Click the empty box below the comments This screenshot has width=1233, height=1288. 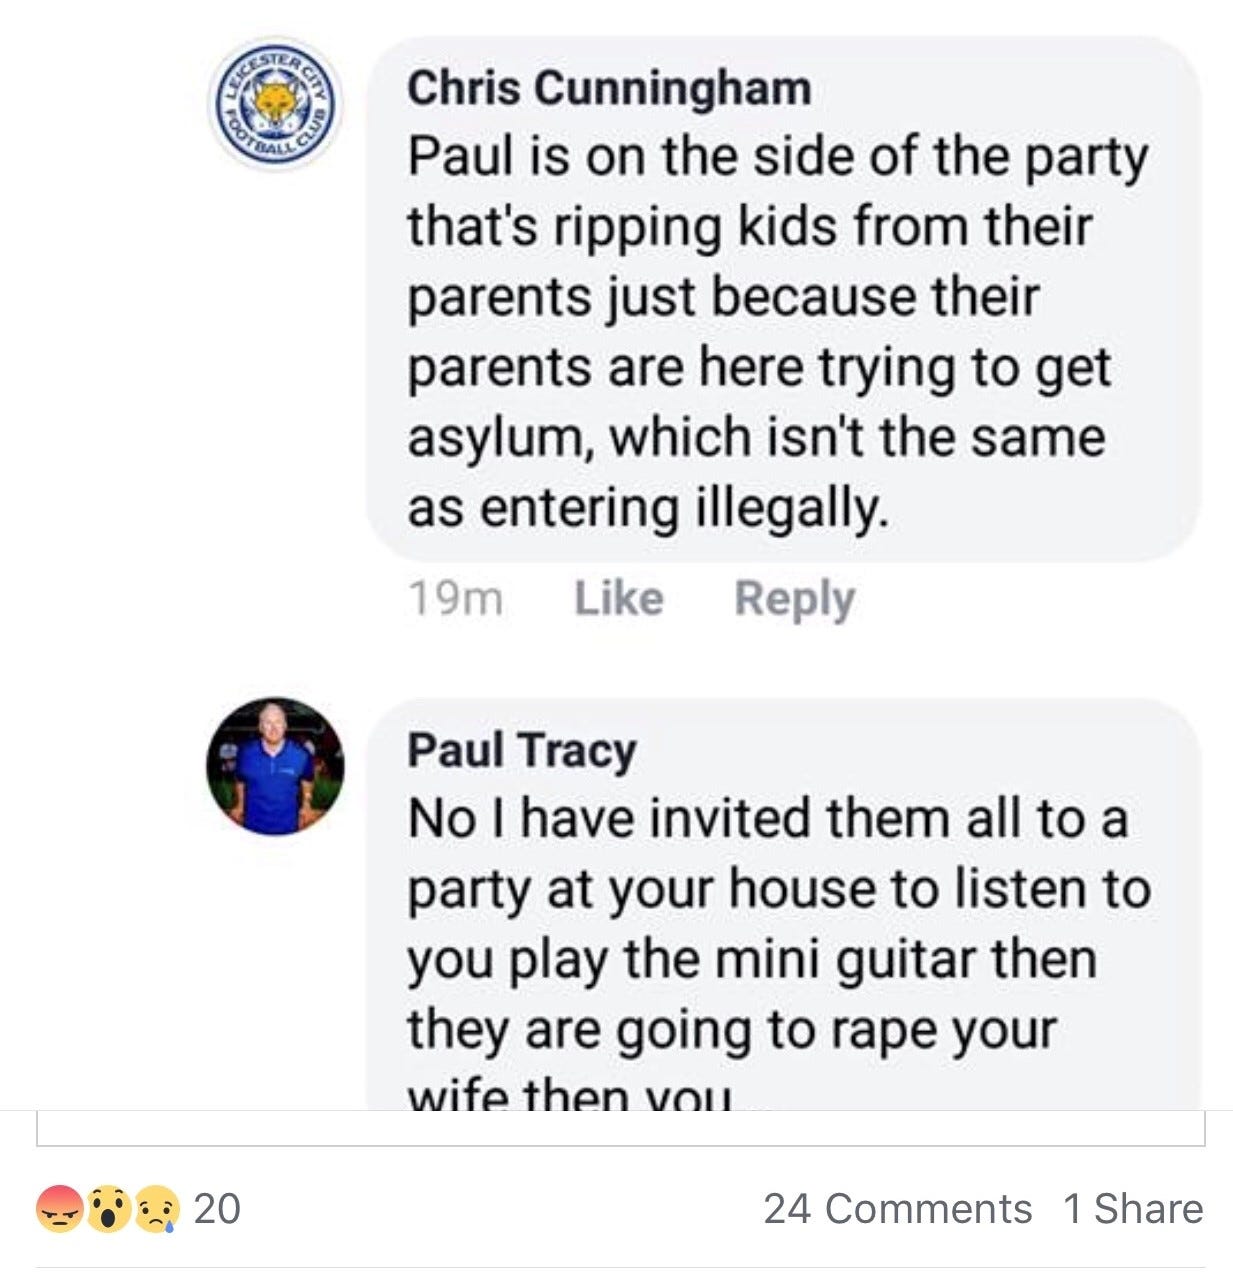(x=620, y=1128)
